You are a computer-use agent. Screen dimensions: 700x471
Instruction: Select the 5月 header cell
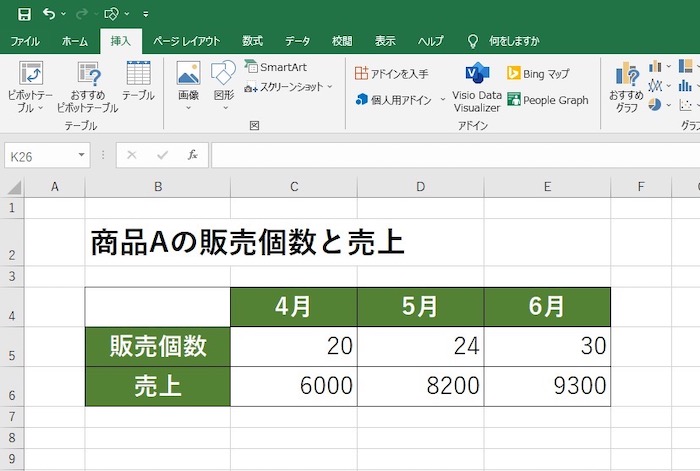point(421,307)
